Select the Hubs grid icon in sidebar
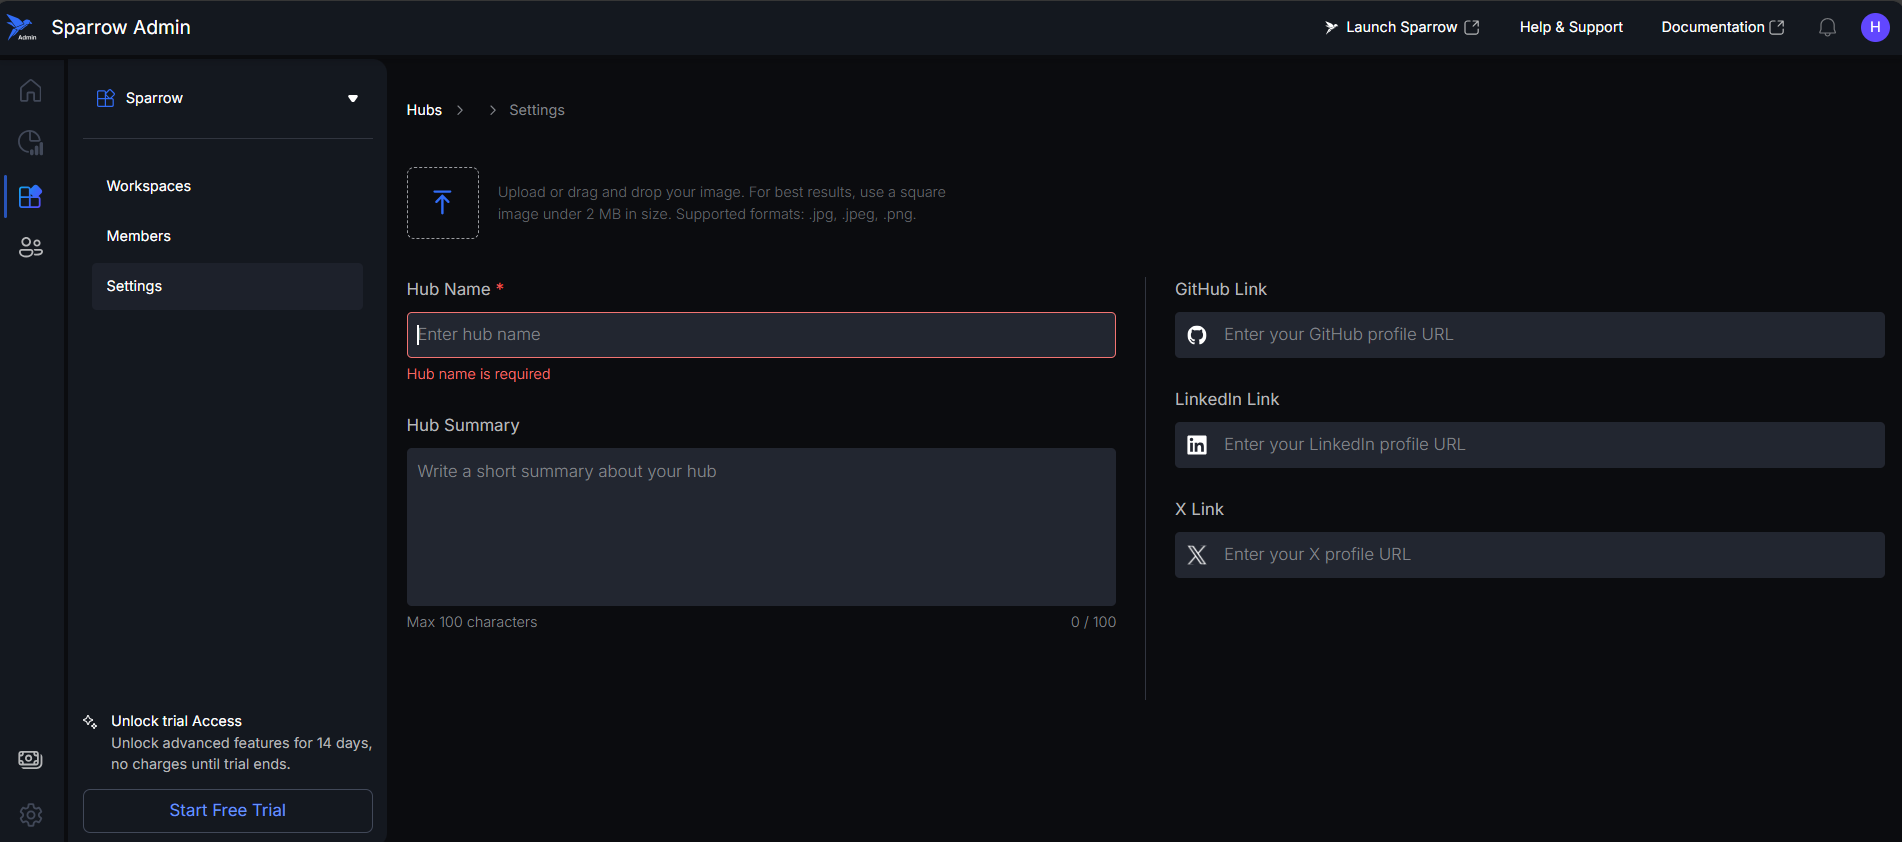 (x=31, y=196)
